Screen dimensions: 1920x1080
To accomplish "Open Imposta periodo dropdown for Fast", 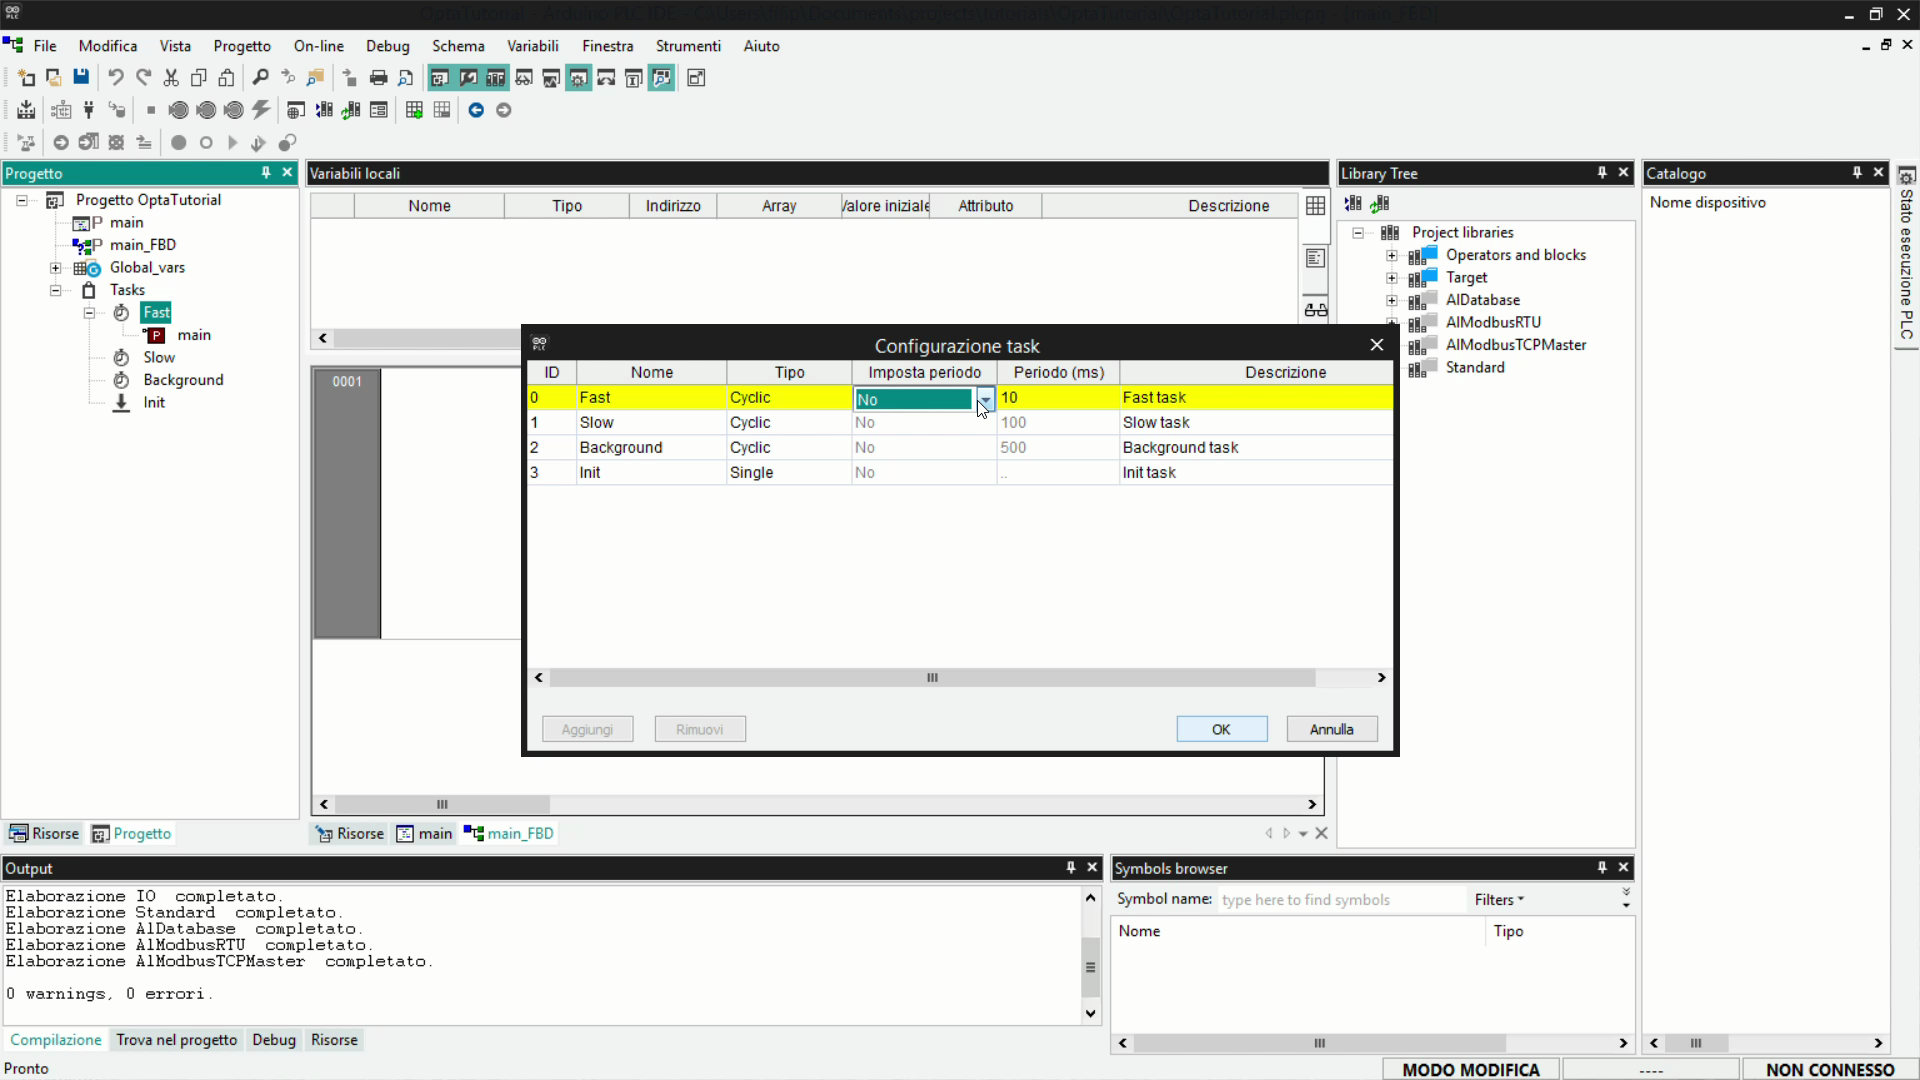I will pyautogui.click(x=985, y=398).
